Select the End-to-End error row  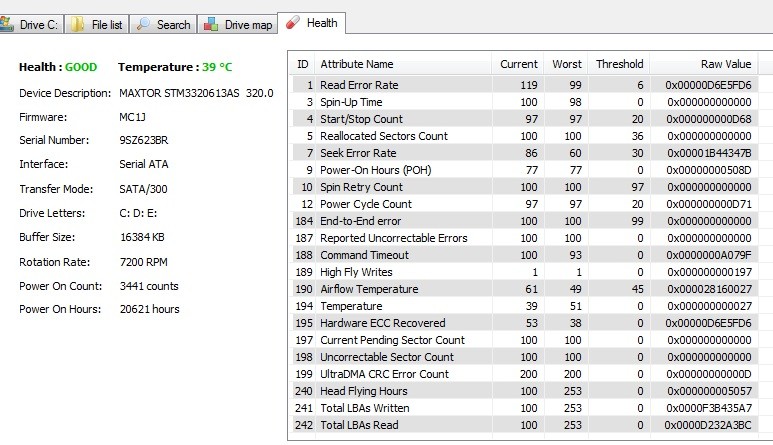coord(525,221)
